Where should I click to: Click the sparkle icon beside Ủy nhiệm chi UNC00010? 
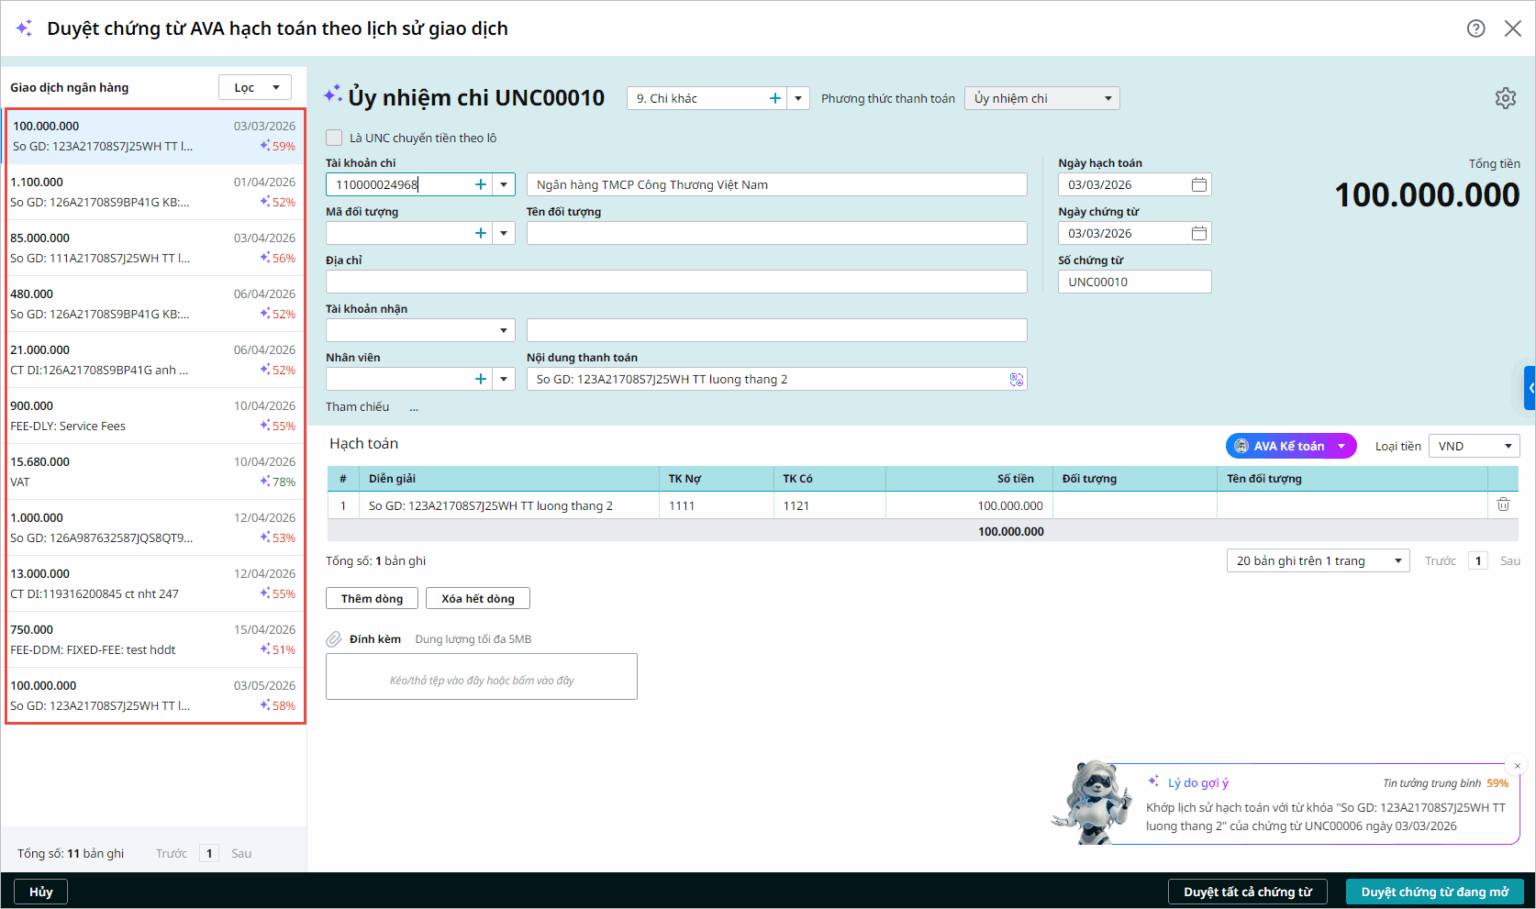click(333, 95)
